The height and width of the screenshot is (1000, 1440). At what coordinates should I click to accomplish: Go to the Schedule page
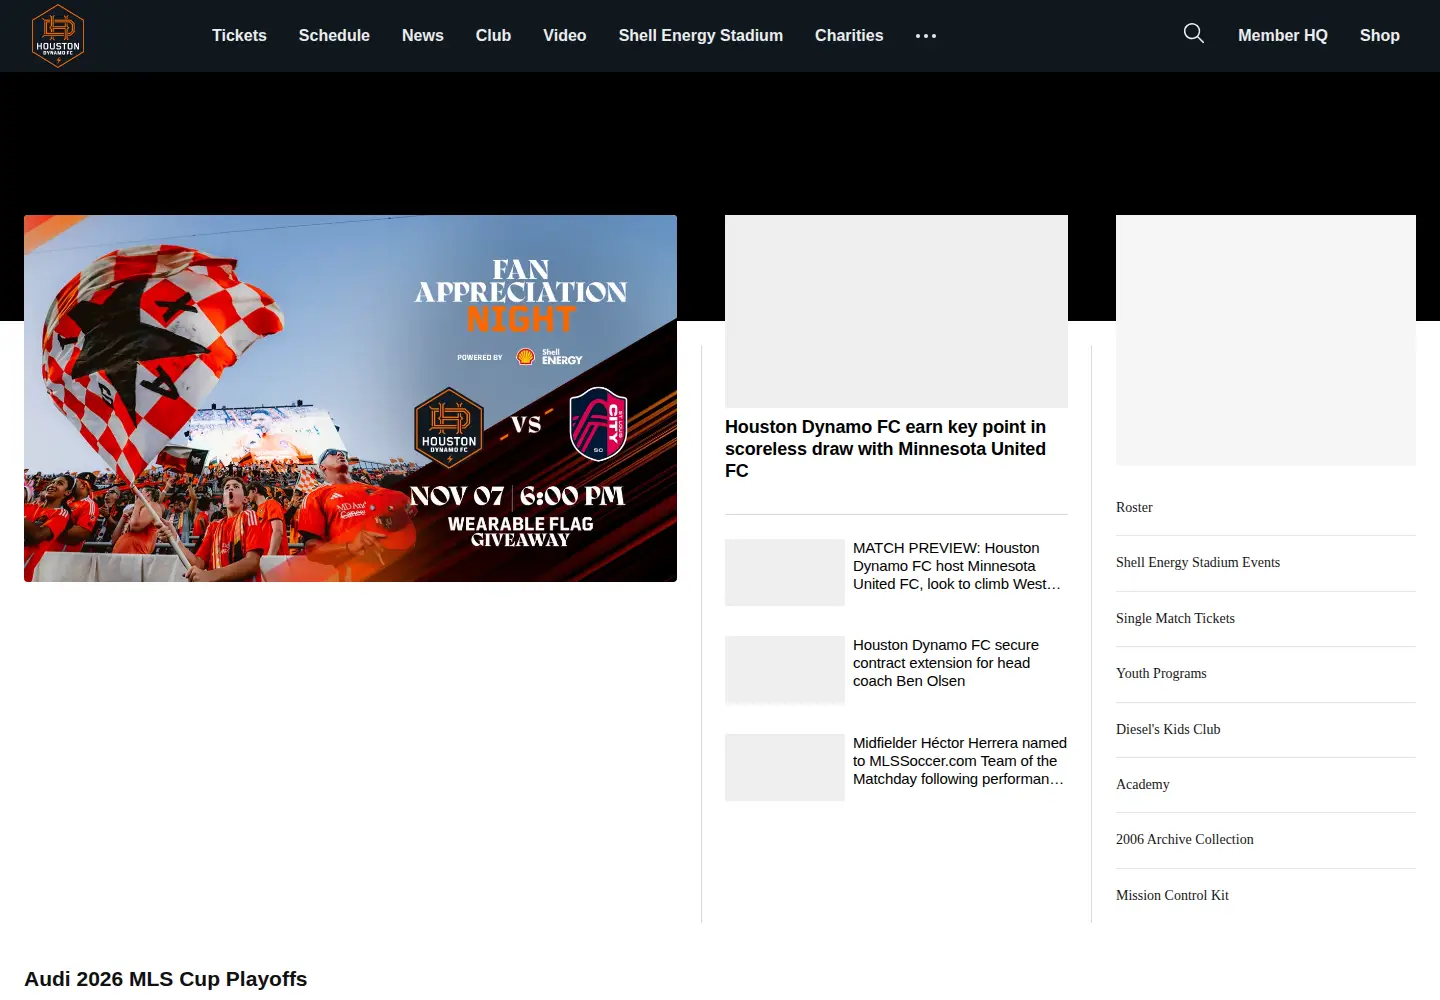[x=334, y=35]
